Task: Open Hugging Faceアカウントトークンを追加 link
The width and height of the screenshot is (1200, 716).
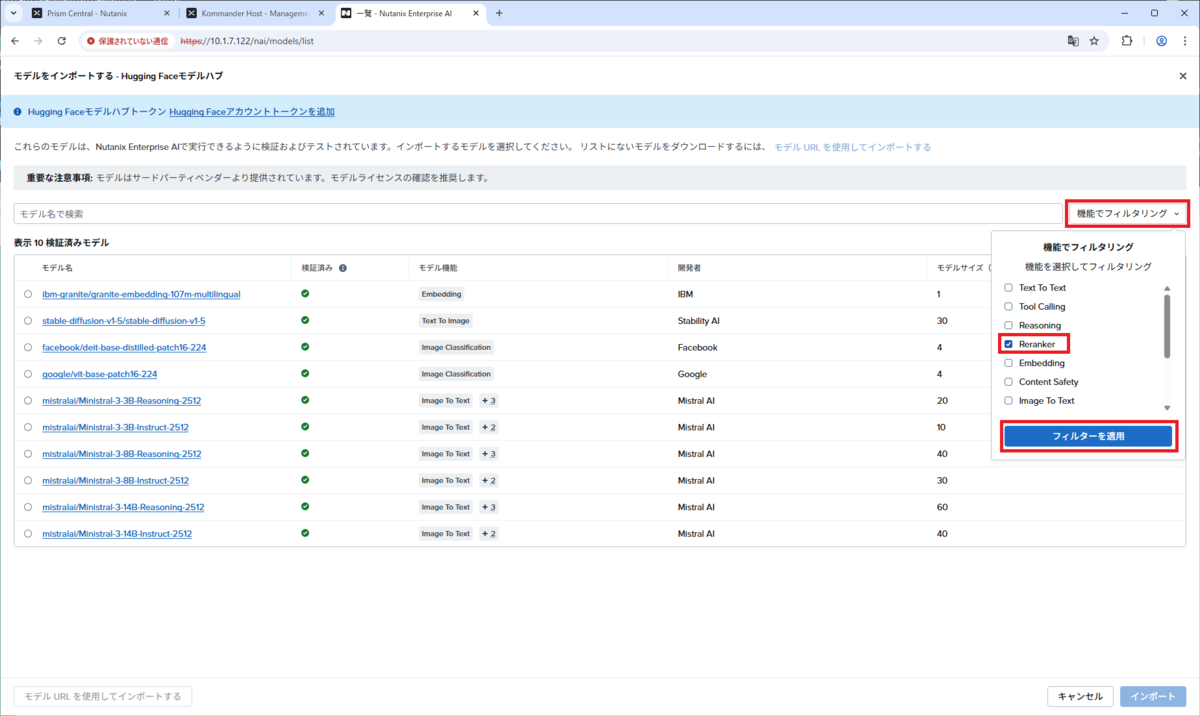Action: pos(252,112)
